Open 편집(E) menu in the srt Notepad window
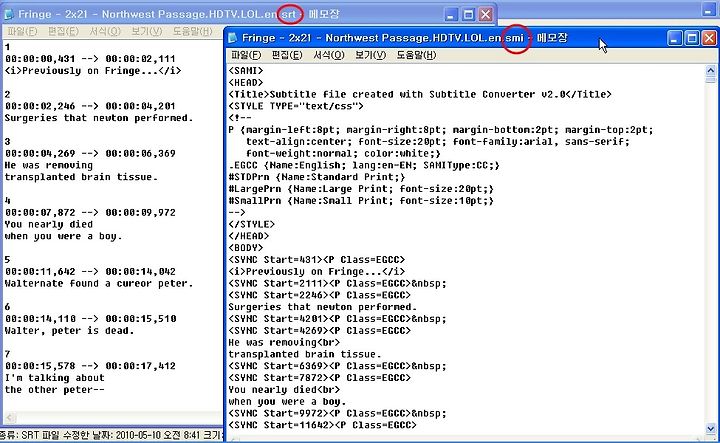The width and height of the screenshot is (720, 443). [63, 31]
